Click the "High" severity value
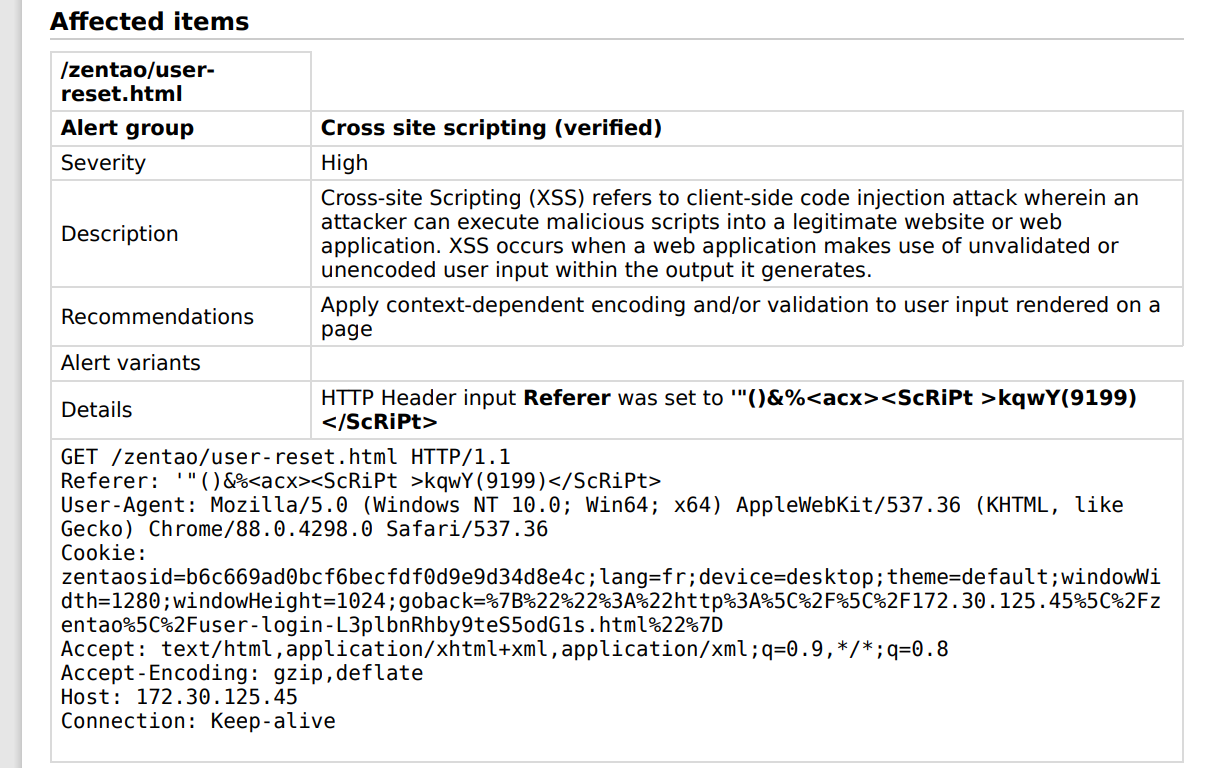1209x768 pixels. [x=344, y=163]
